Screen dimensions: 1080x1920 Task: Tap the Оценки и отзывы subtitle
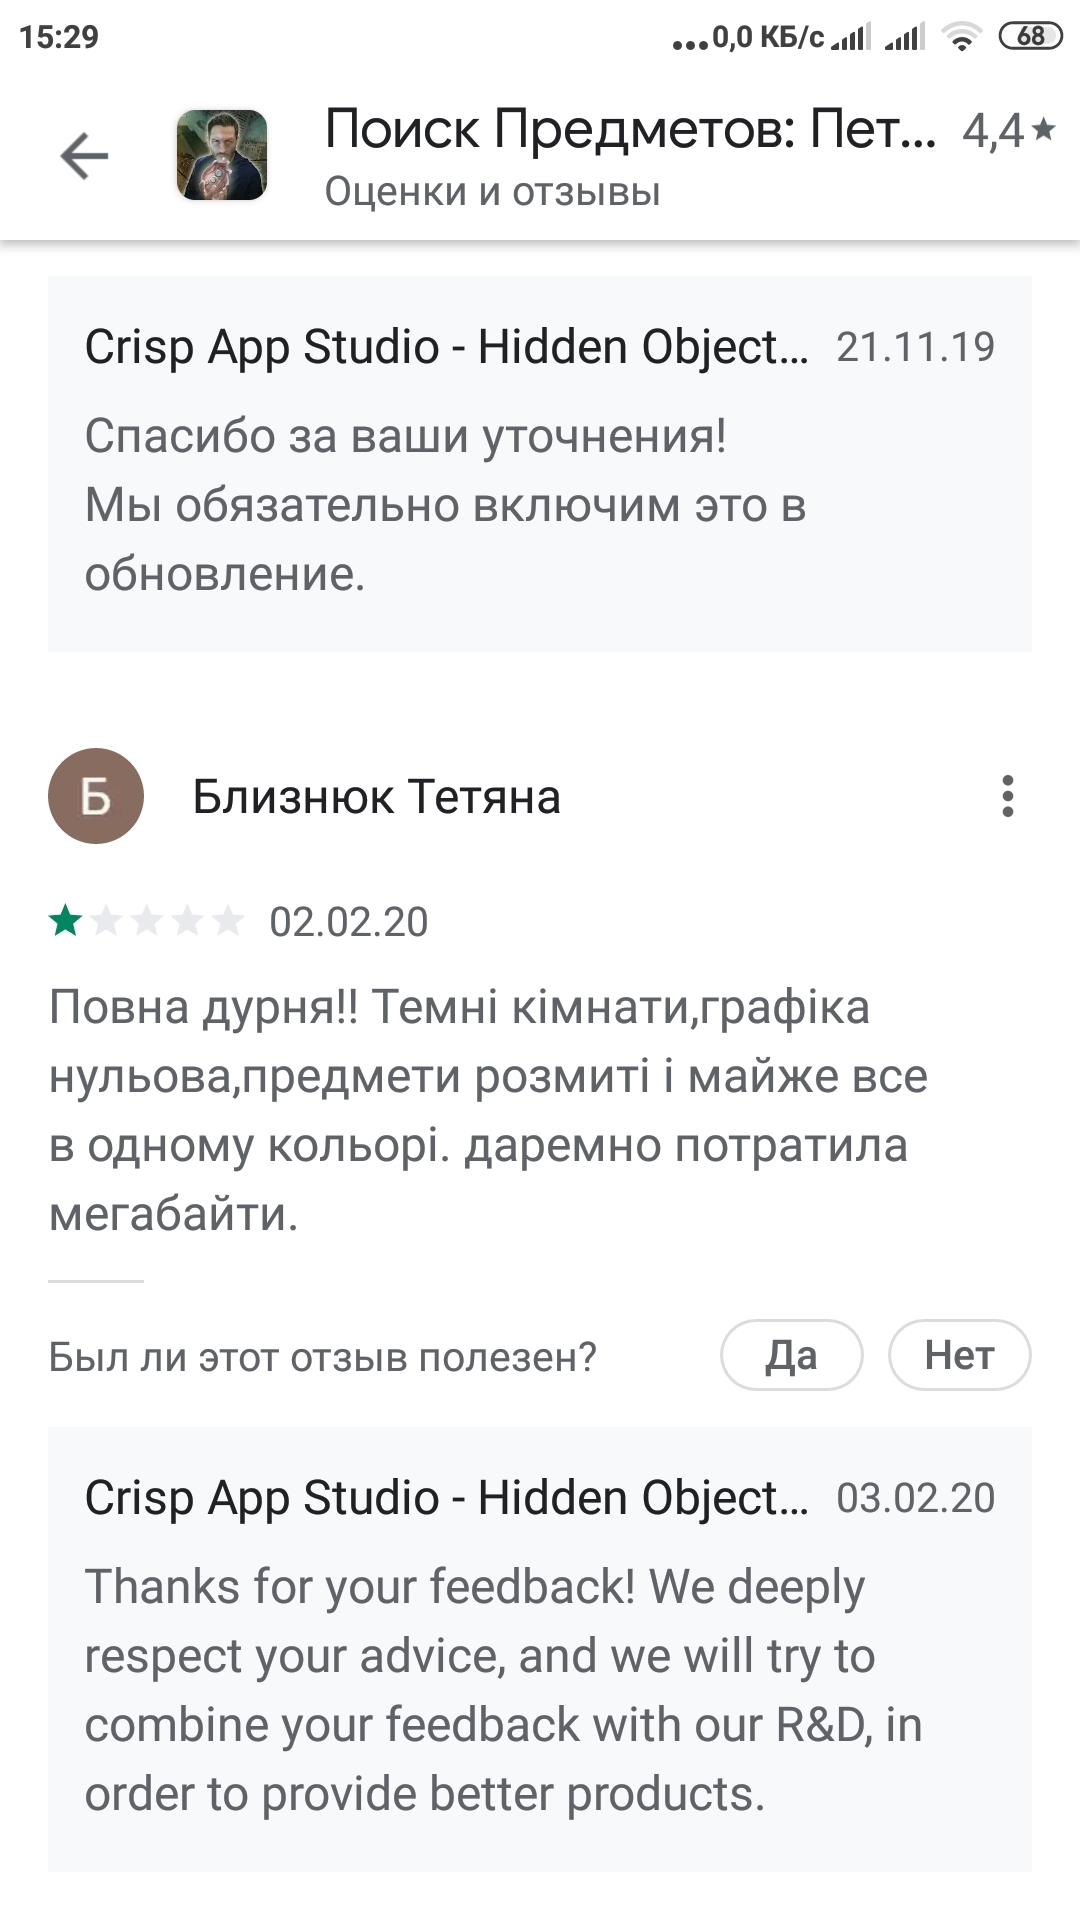point(492,192)
